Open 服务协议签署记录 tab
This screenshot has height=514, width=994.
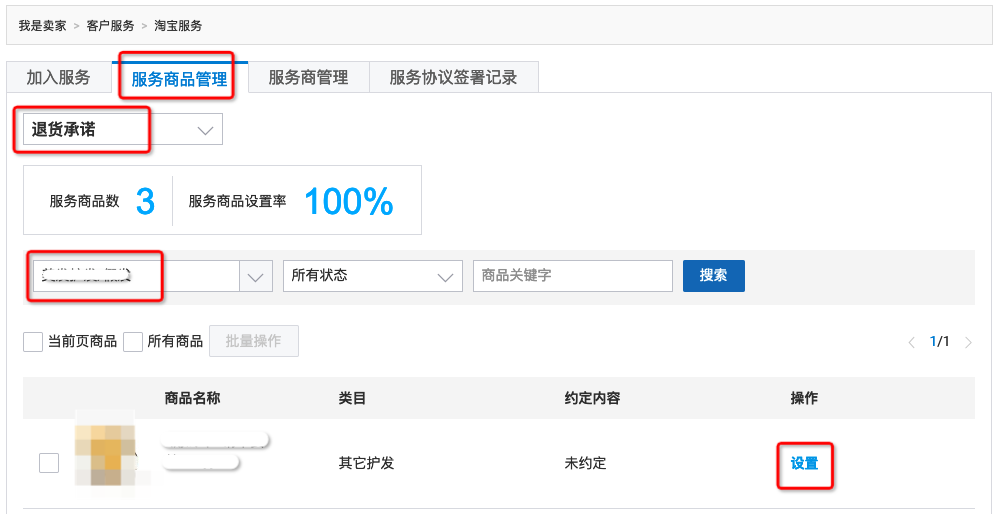pos(453,78)
